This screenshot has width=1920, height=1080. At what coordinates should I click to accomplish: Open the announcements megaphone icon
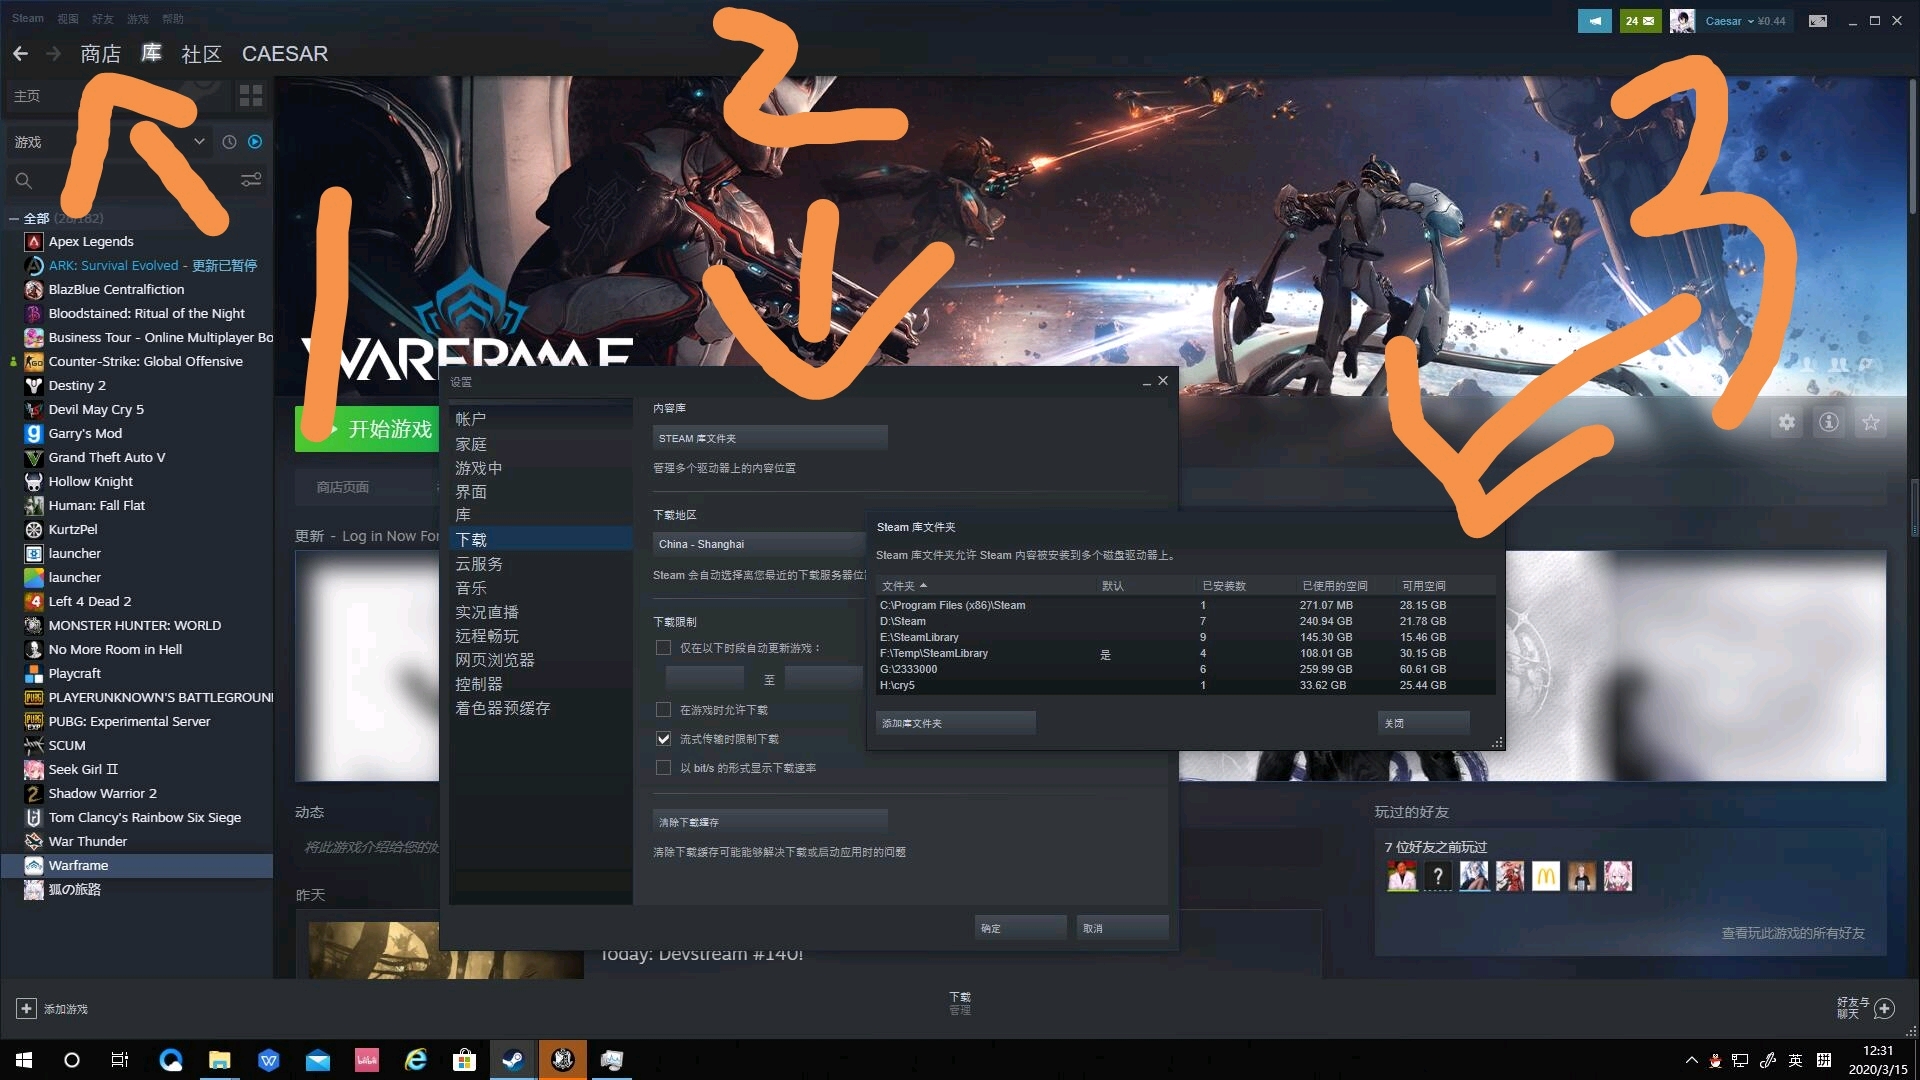click(x=1594, y=21)
